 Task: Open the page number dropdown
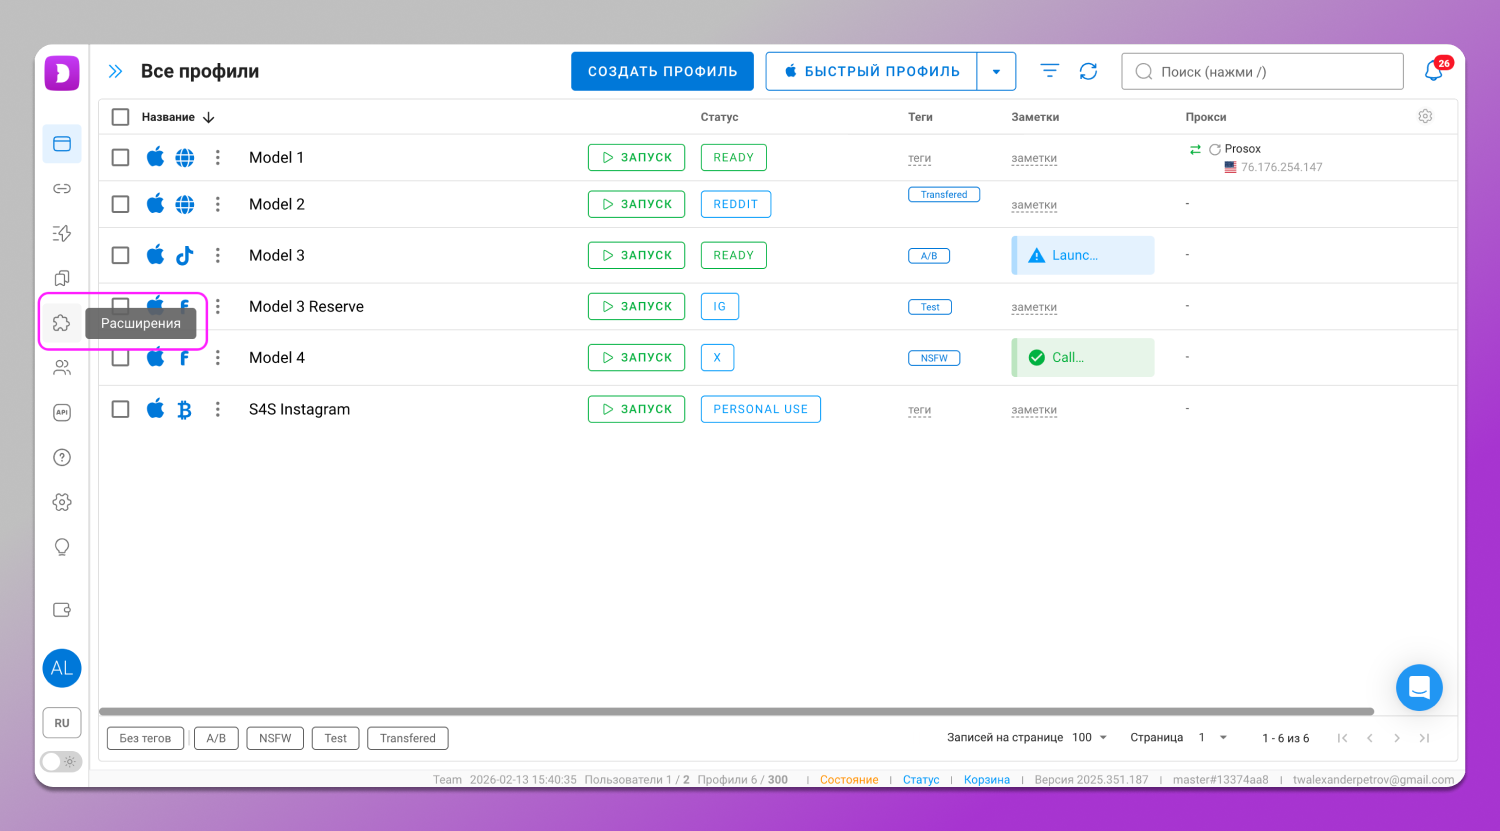tap(1212, 738)
